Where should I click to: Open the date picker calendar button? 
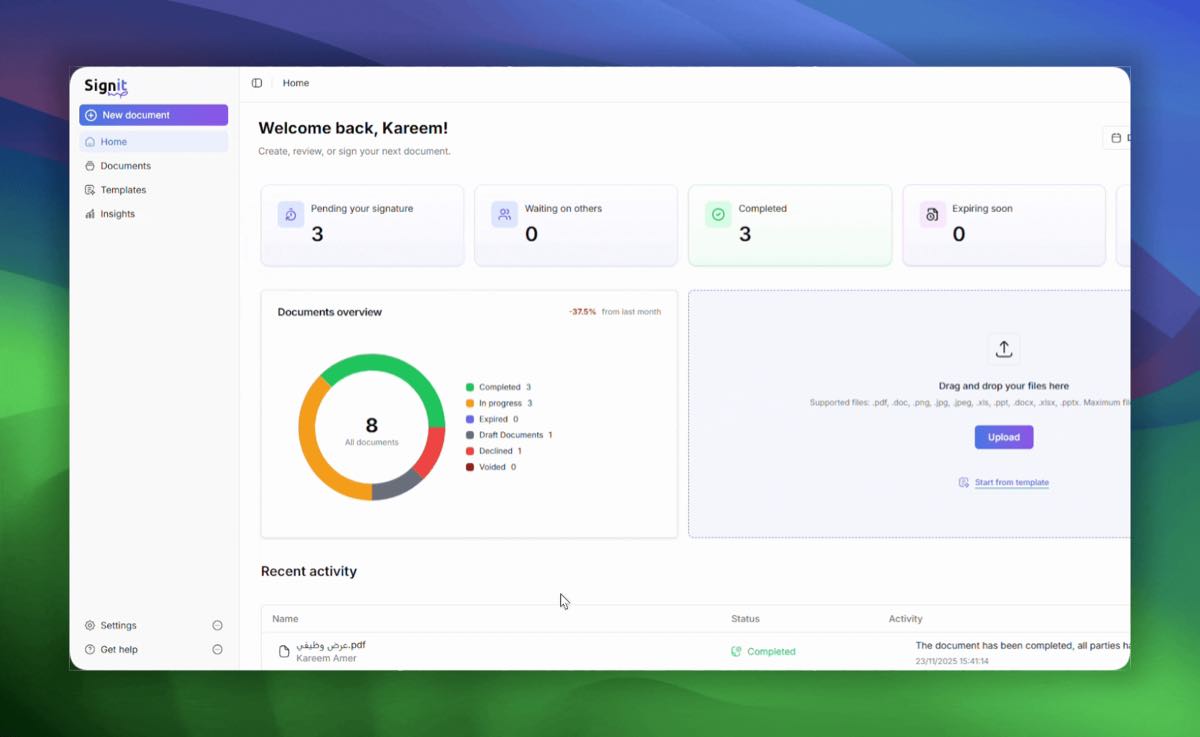pyautogui.click(x=1116, y=138)
